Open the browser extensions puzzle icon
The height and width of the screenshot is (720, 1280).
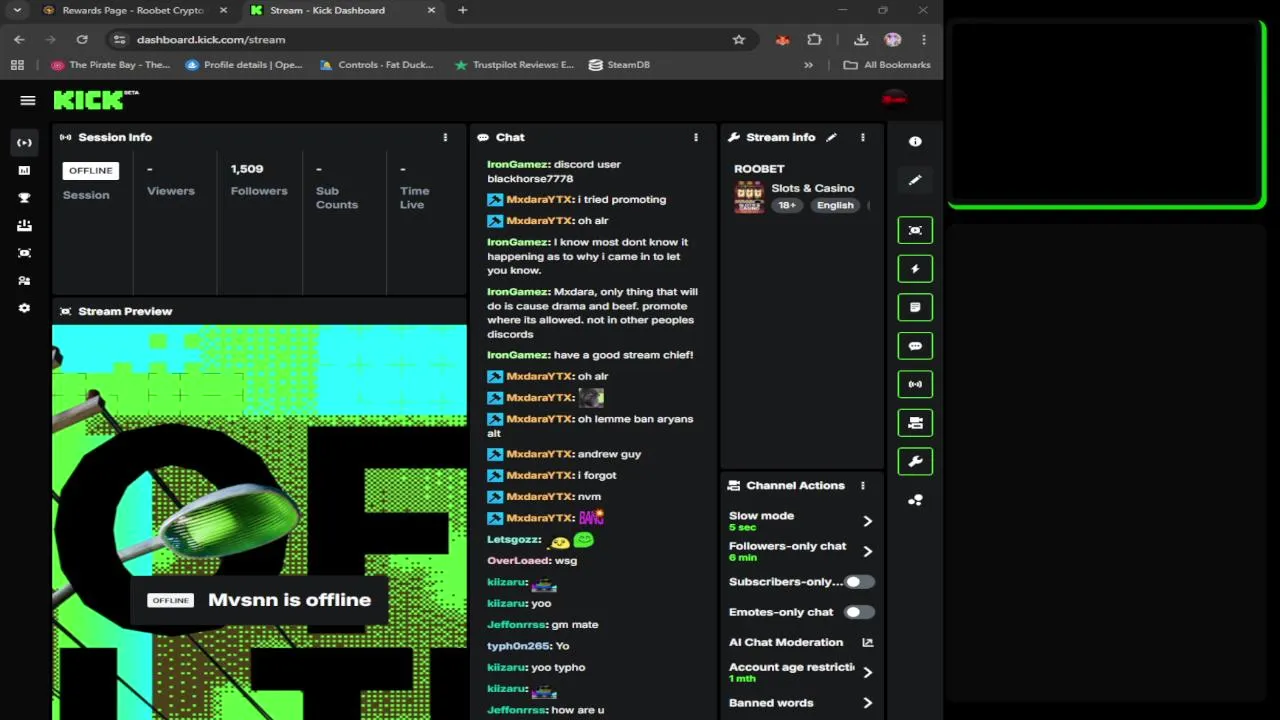coord(814,39)
